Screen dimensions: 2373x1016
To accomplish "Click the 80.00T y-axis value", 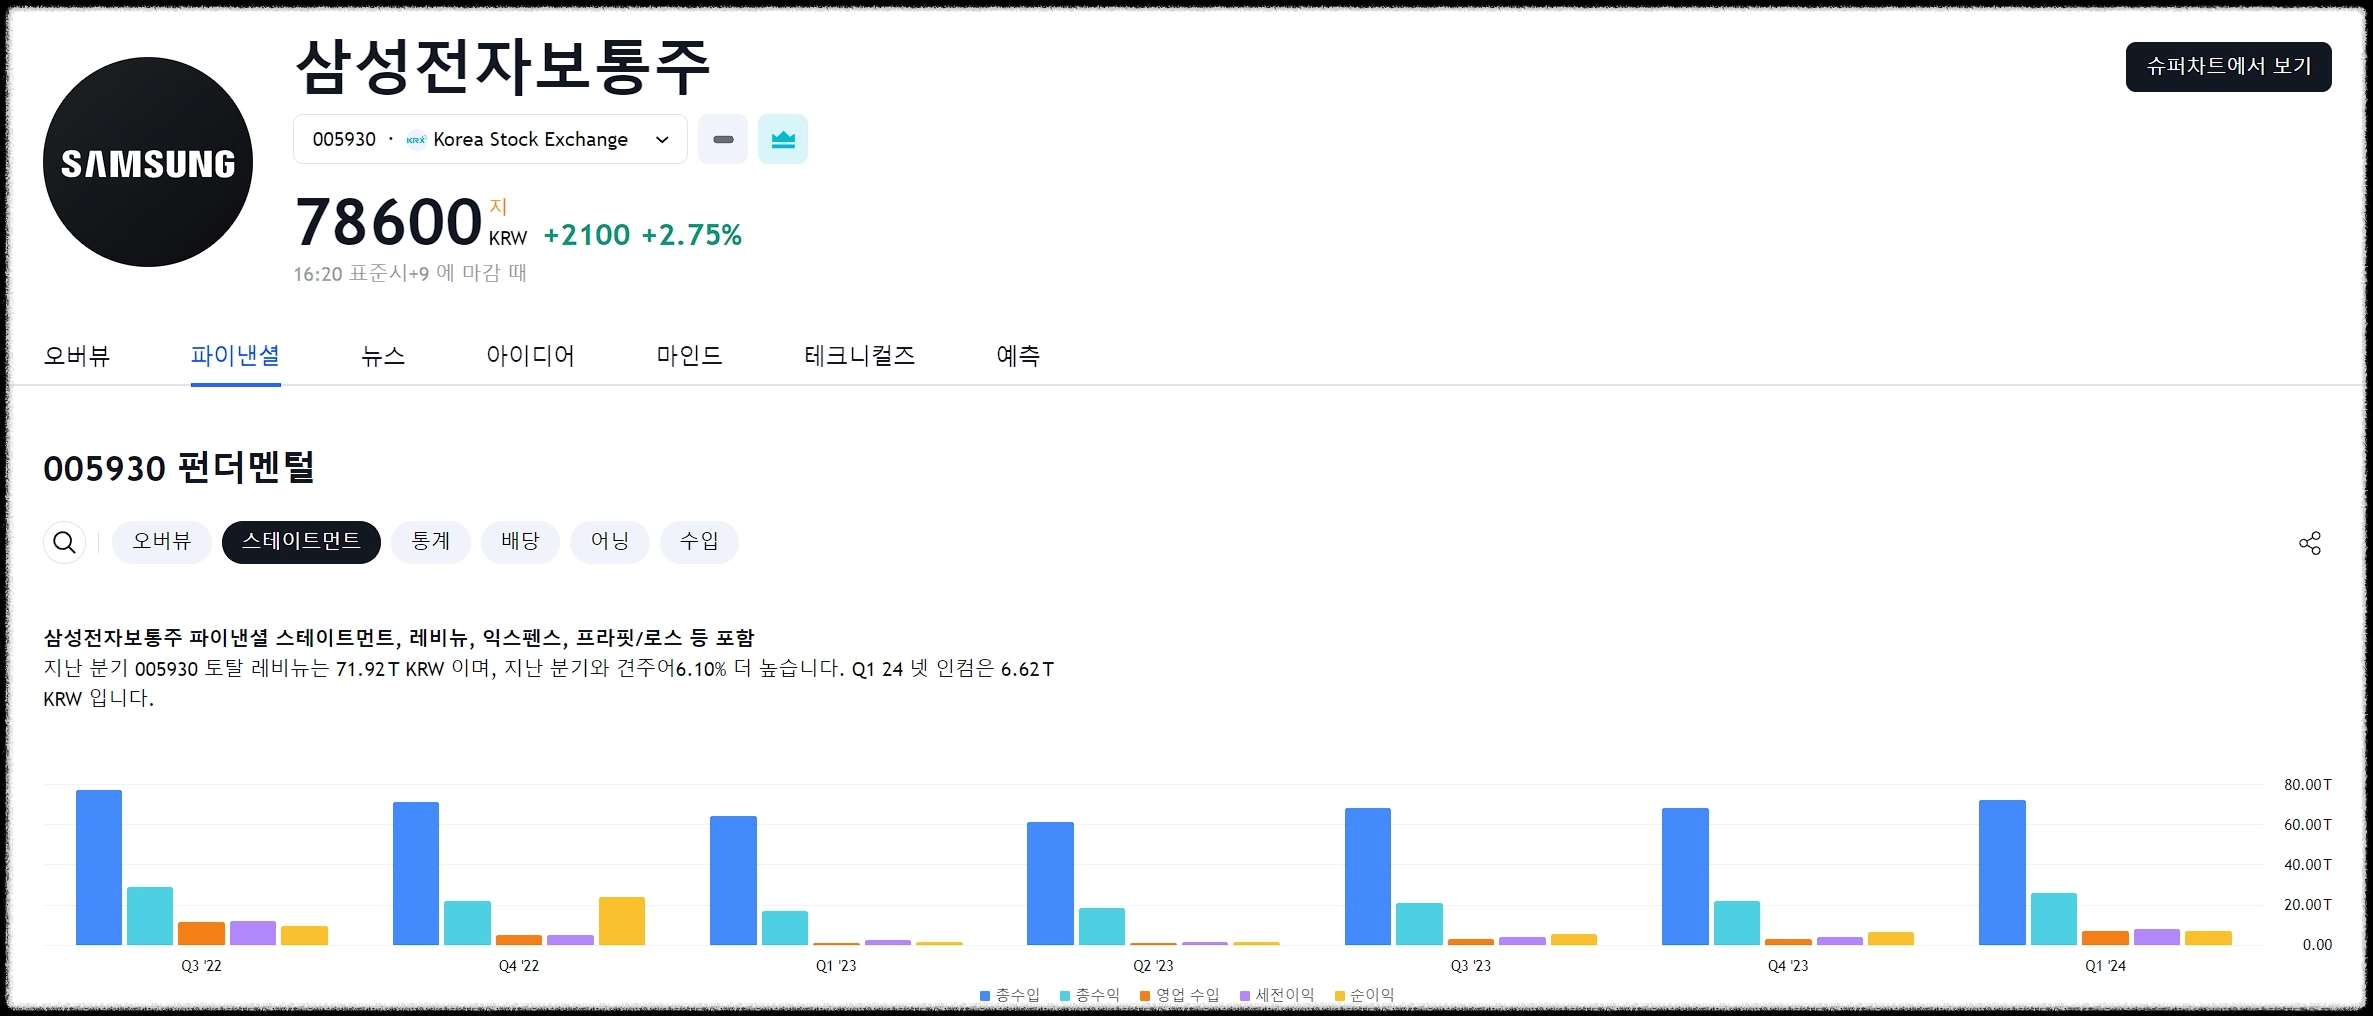I will coord(2307,785).
